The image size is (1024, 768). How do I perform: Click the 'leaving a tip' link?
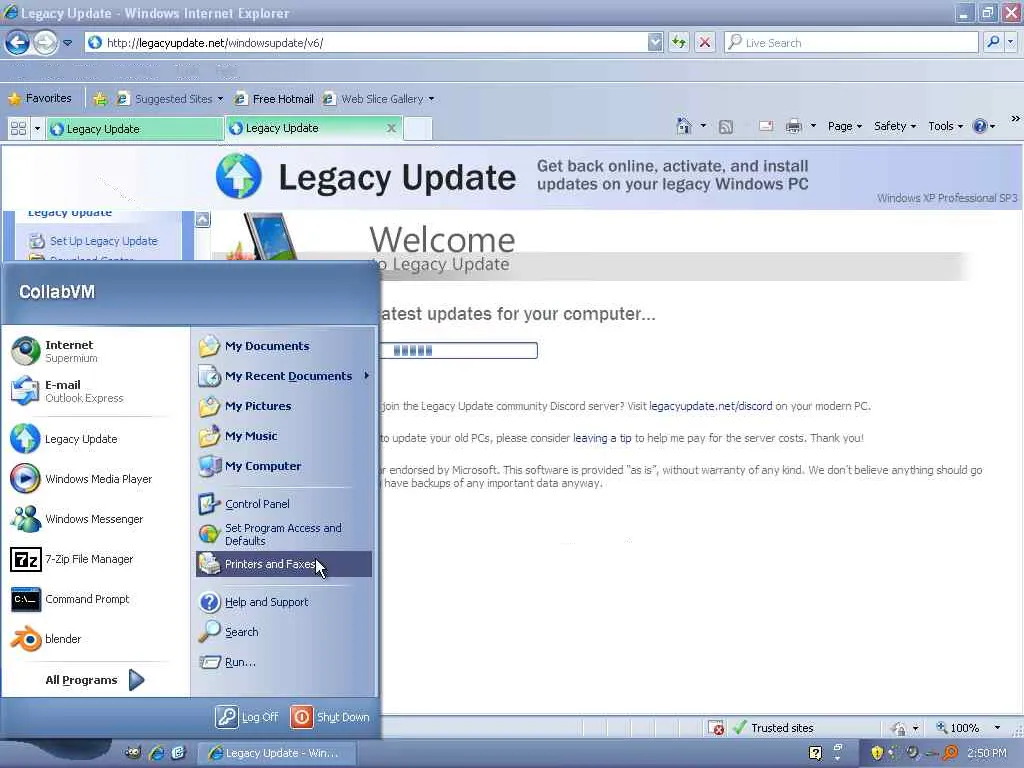[602, 438]
